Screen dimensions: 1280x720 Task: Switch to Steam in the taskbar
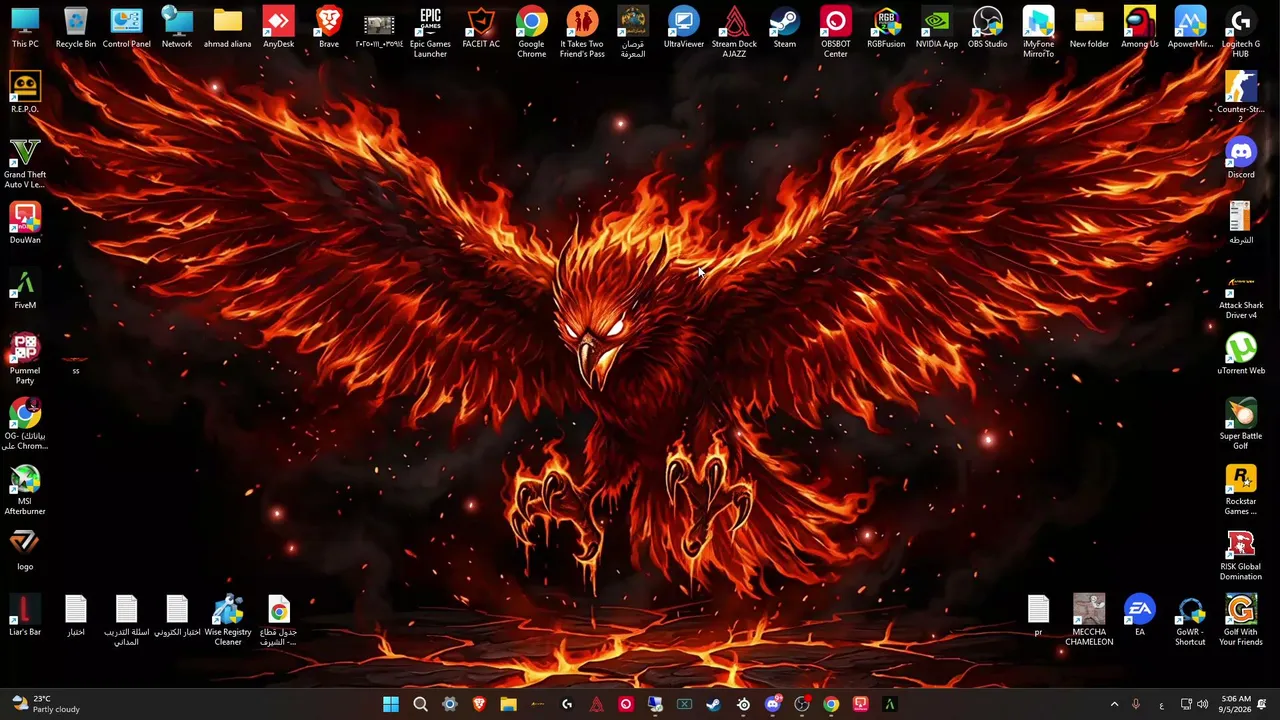click(x=713, y=705)
